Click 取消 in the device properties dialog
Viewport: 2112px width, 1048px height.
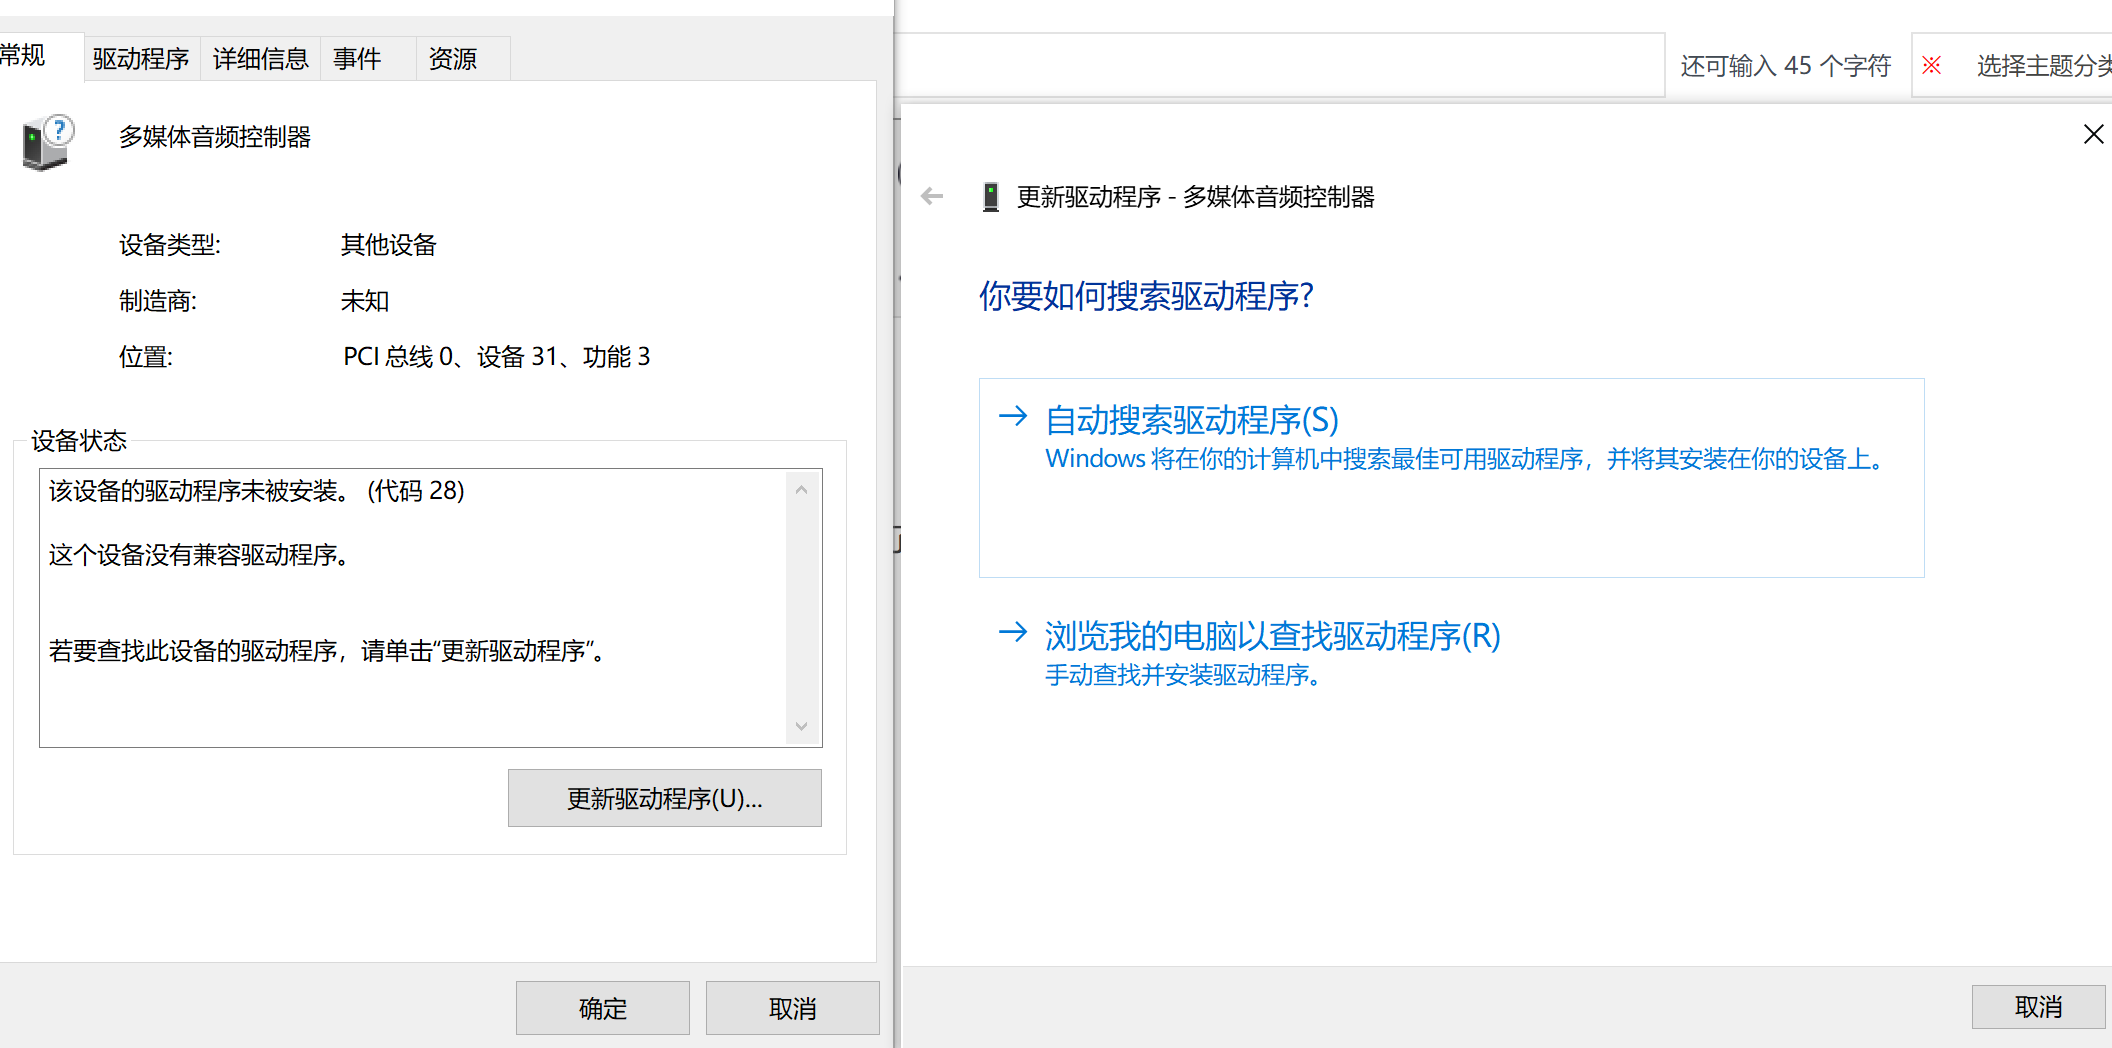pyautogui.click(x=792, y=1008)
